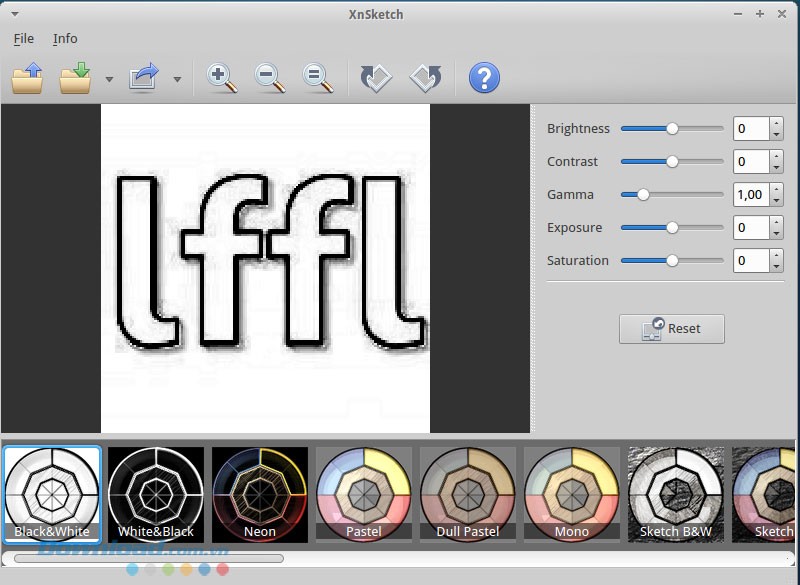Open the File menu
The width and height of the screenshot is (800, 585).
click(x=24, y=38)
